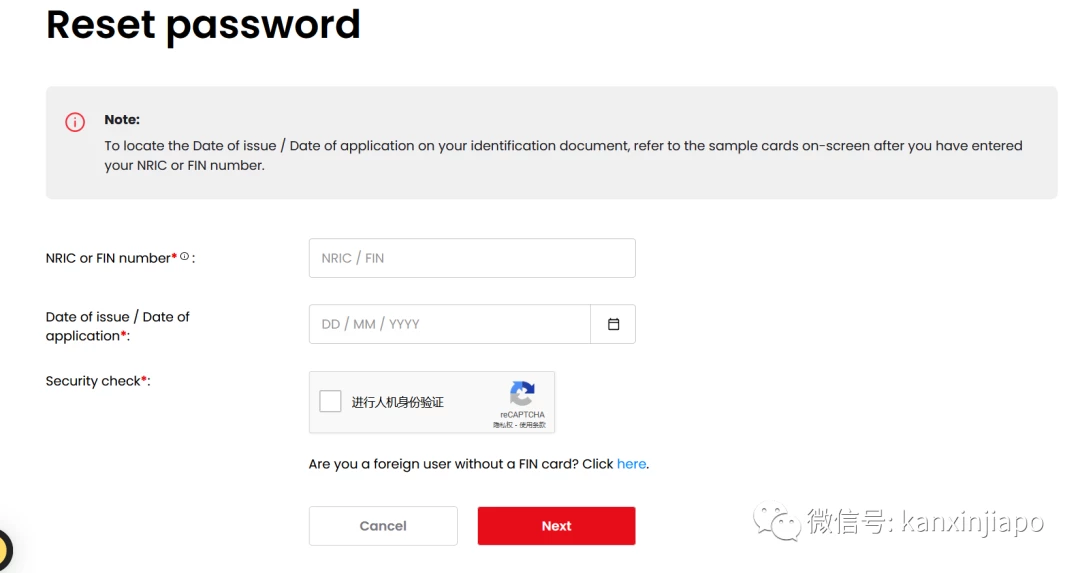Click the 'Reset password' page heading
This screenshot has width=1080, height=573.
click(203, 25)
